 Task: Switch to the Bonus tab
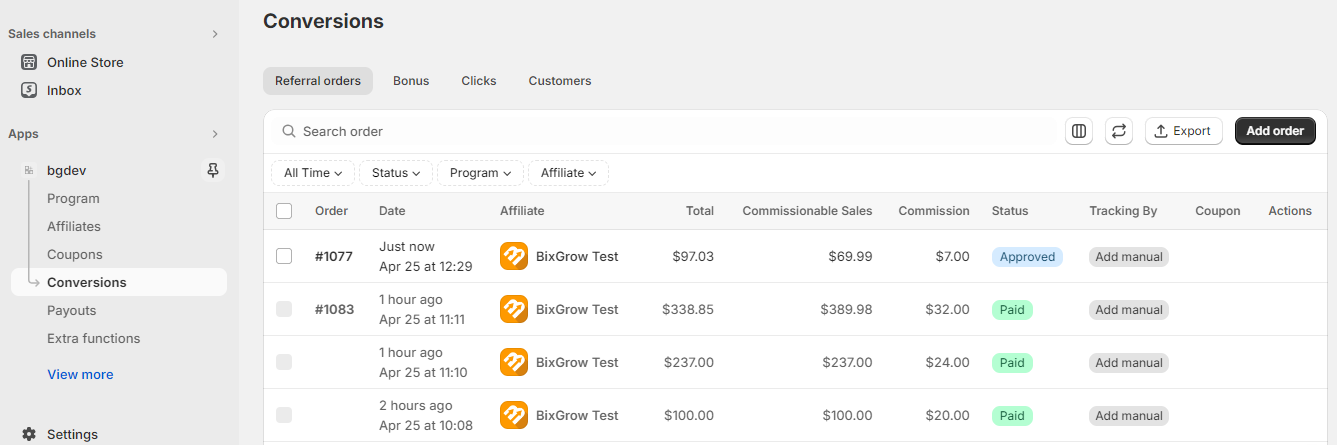[411, 81]
